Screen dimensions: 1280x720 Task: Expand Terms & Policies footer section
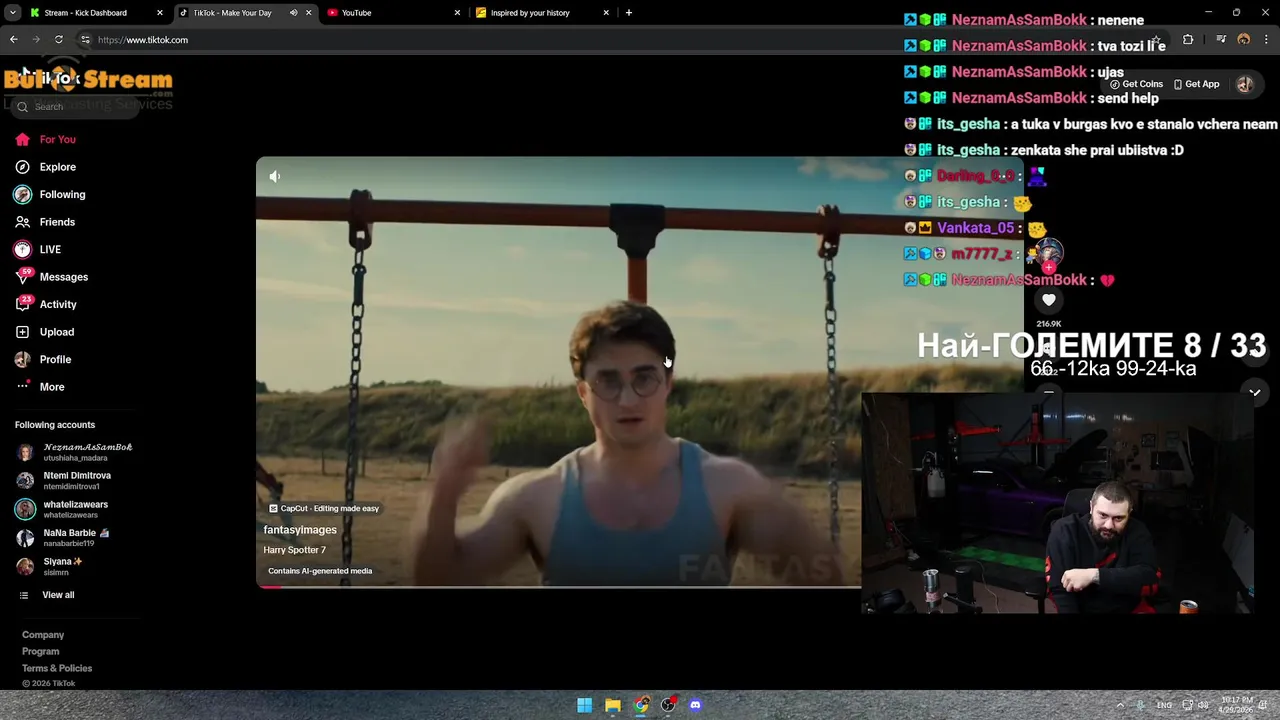tap(57, 668)
